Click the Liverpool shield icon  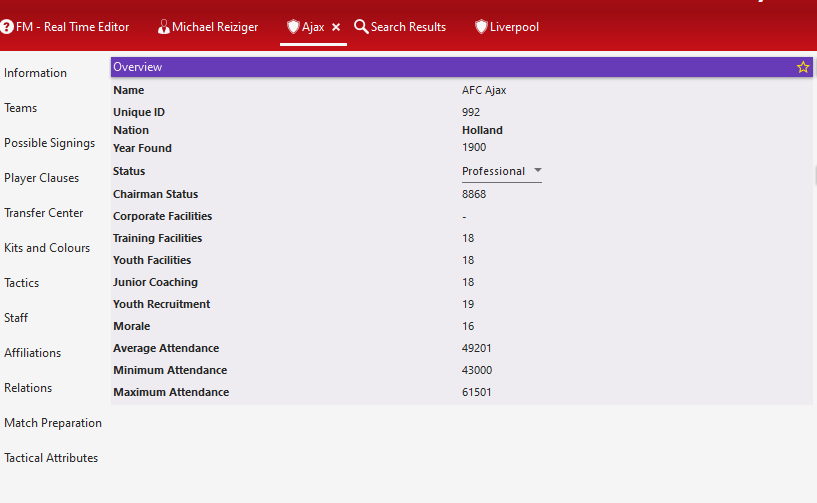point(481,27)
